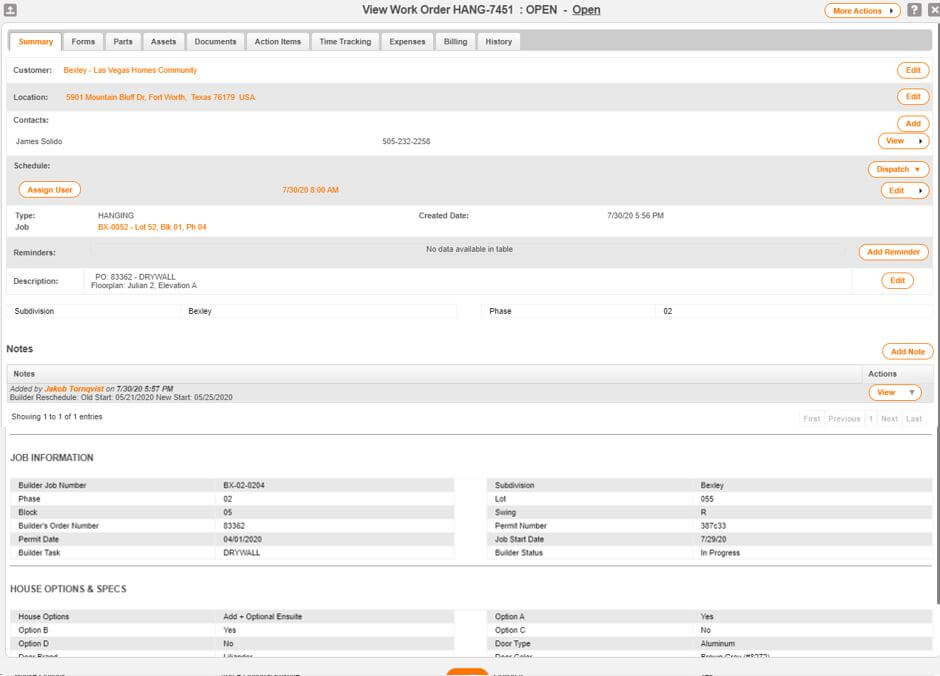Switch to the Billing tab

tap(455, 41)
